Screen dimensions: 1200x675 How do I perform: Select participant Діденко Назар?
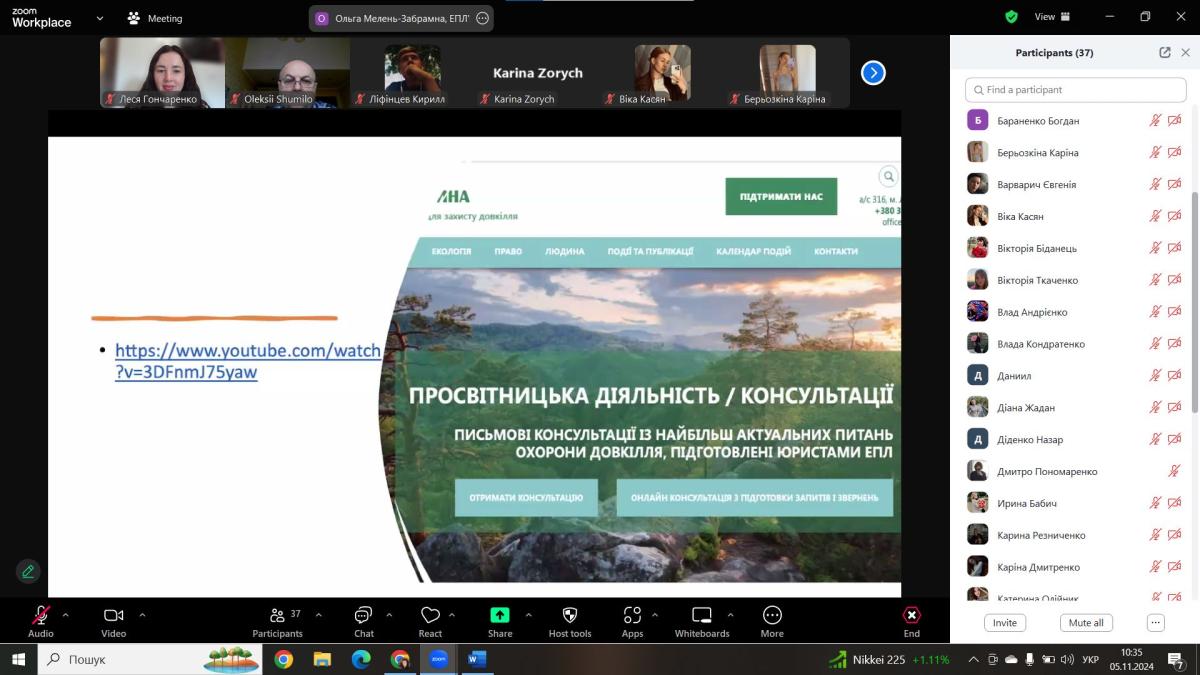(1075, 439)
